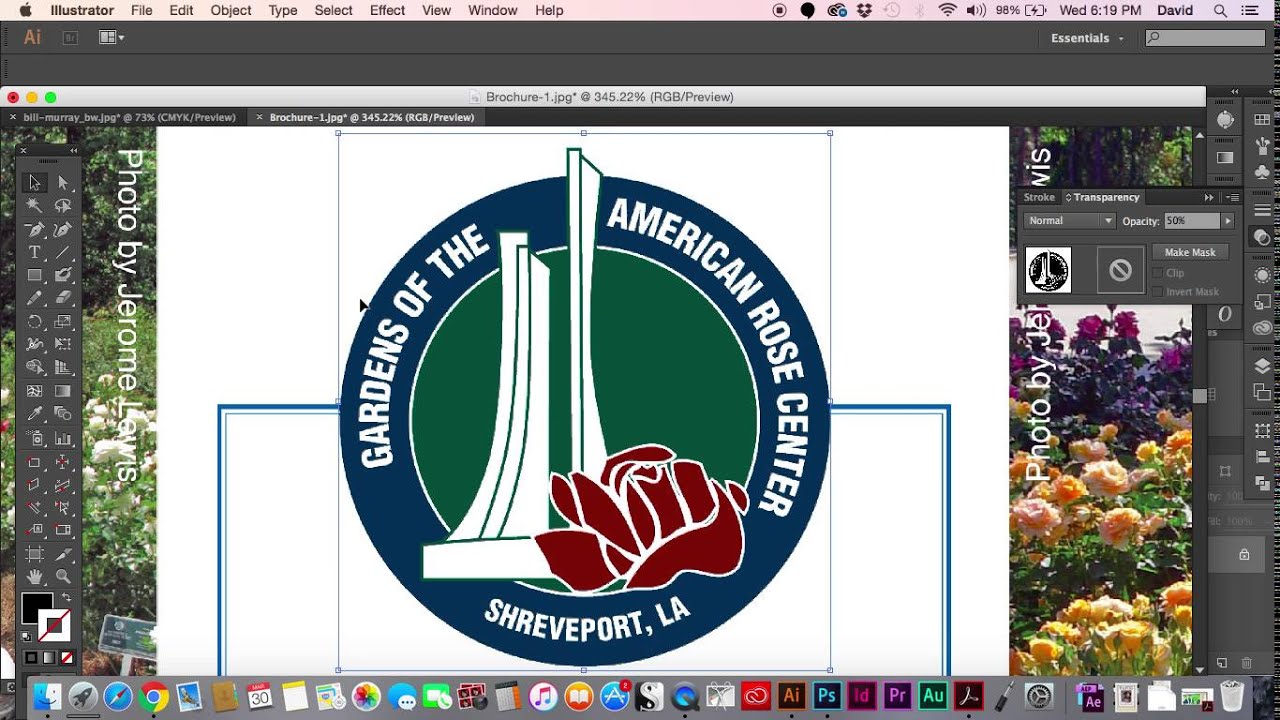The height and width of the screenshot is (720, 1280).
Task: Reset to default fill and stroke
Action: coord(27,636)
